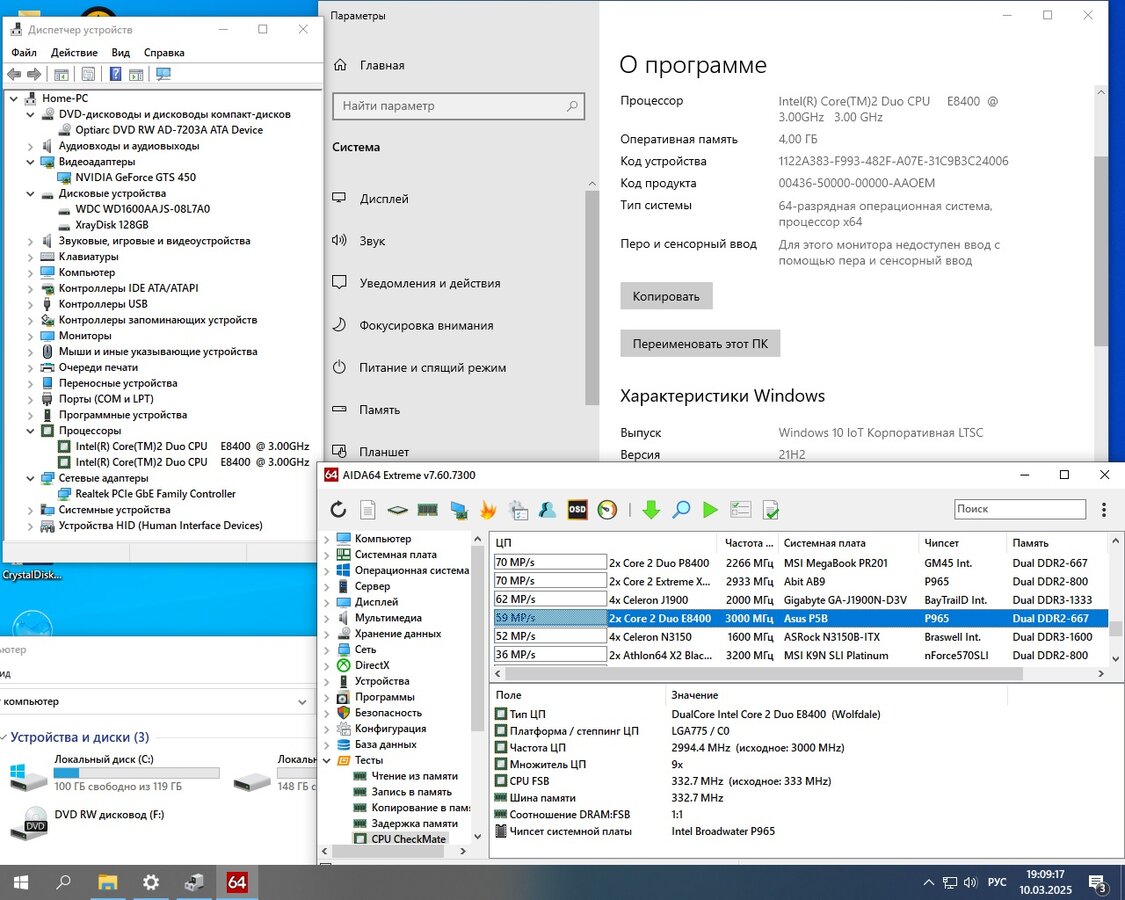Expand Контроллеры USB node

30,304
